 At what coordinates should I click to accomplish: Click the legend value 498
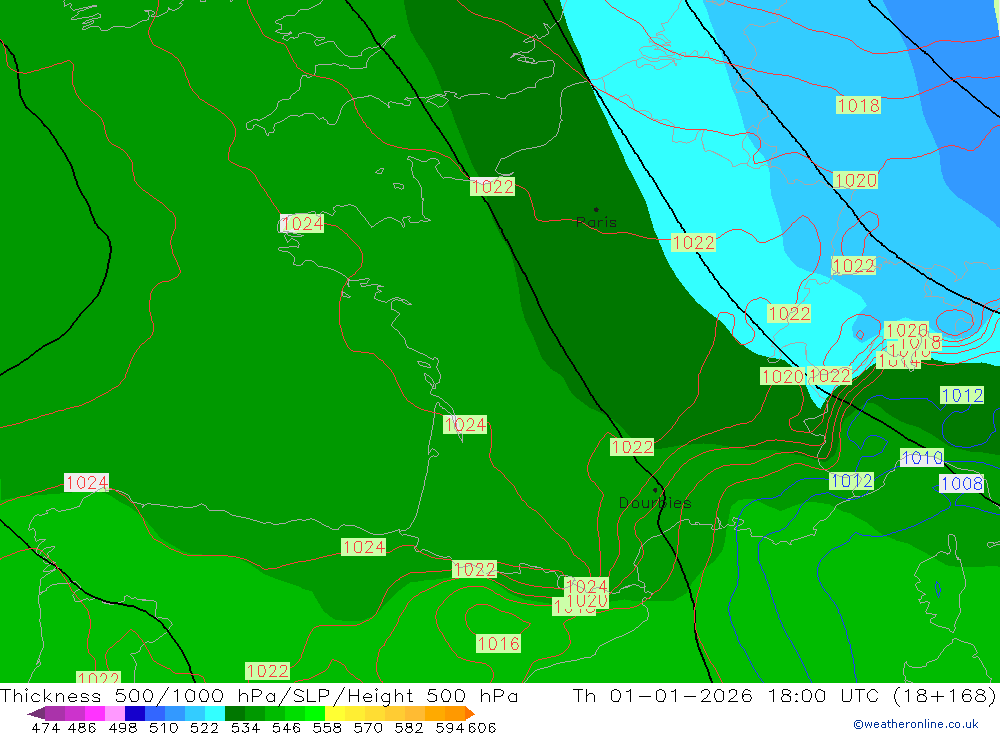point(121,727)
